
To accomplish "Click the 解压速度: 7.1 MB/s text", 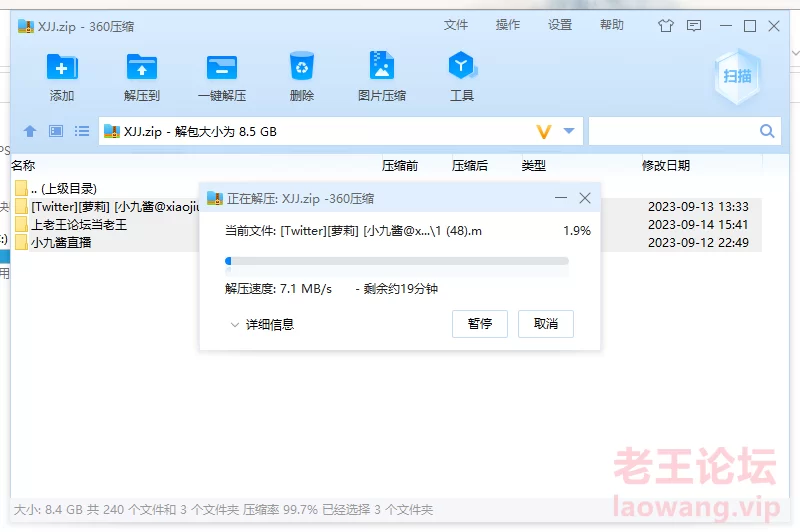I will pyautogui.click(x=278, y=289).
